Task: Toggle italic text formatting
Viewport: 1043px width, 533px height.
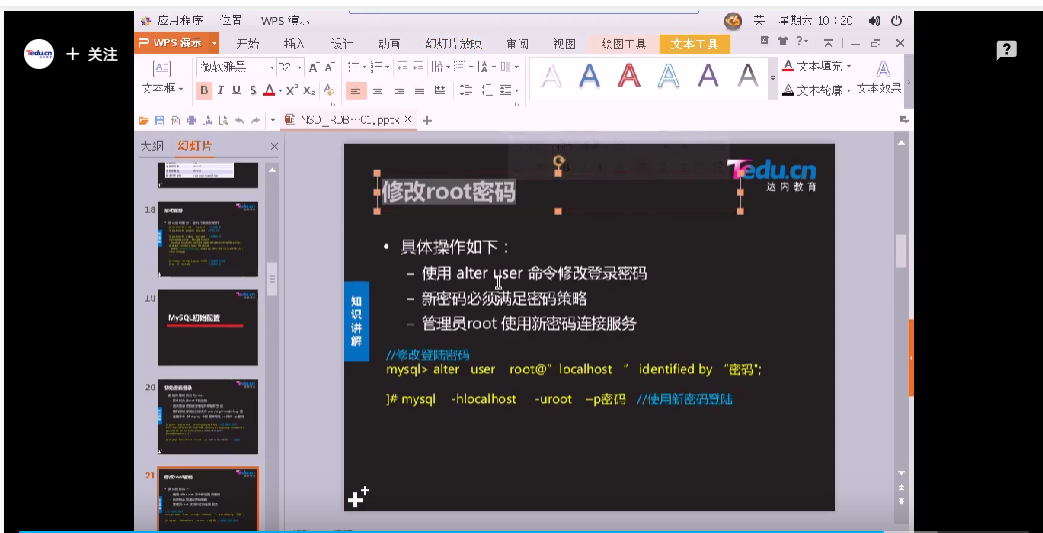Action: click(221, 90)
